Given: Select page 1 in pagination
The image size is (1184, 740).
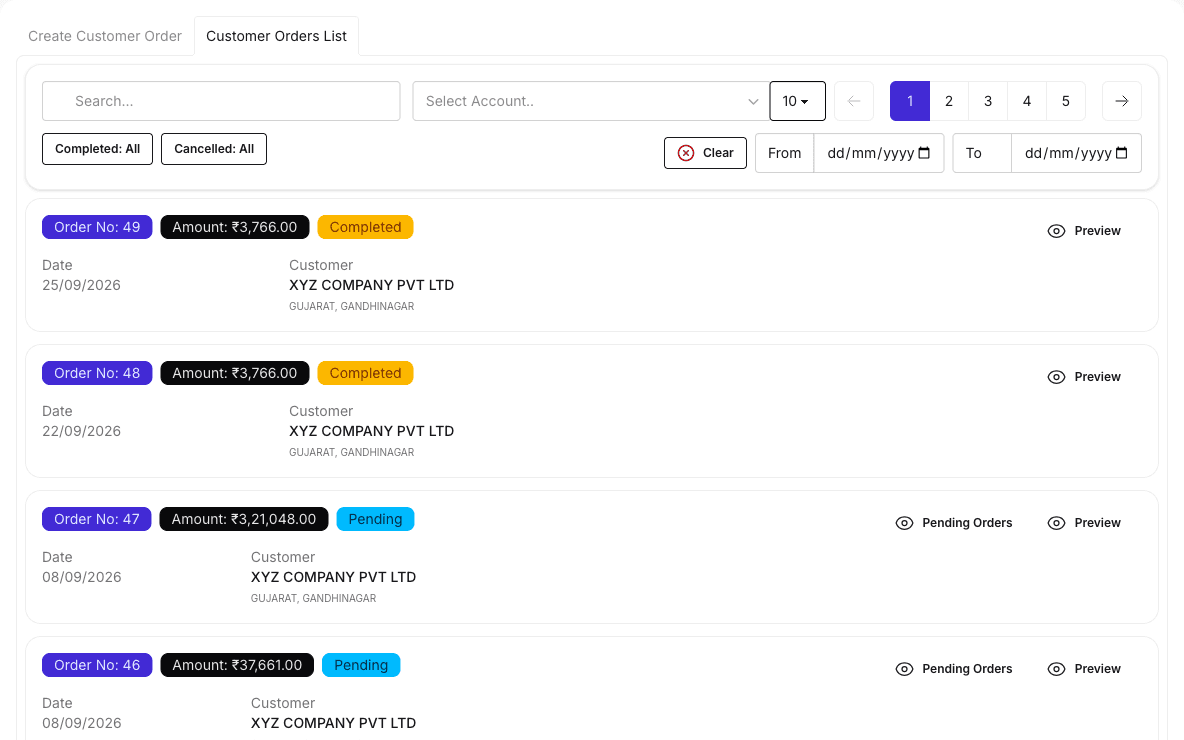Looking at the screenshot, I should (910, 101).
